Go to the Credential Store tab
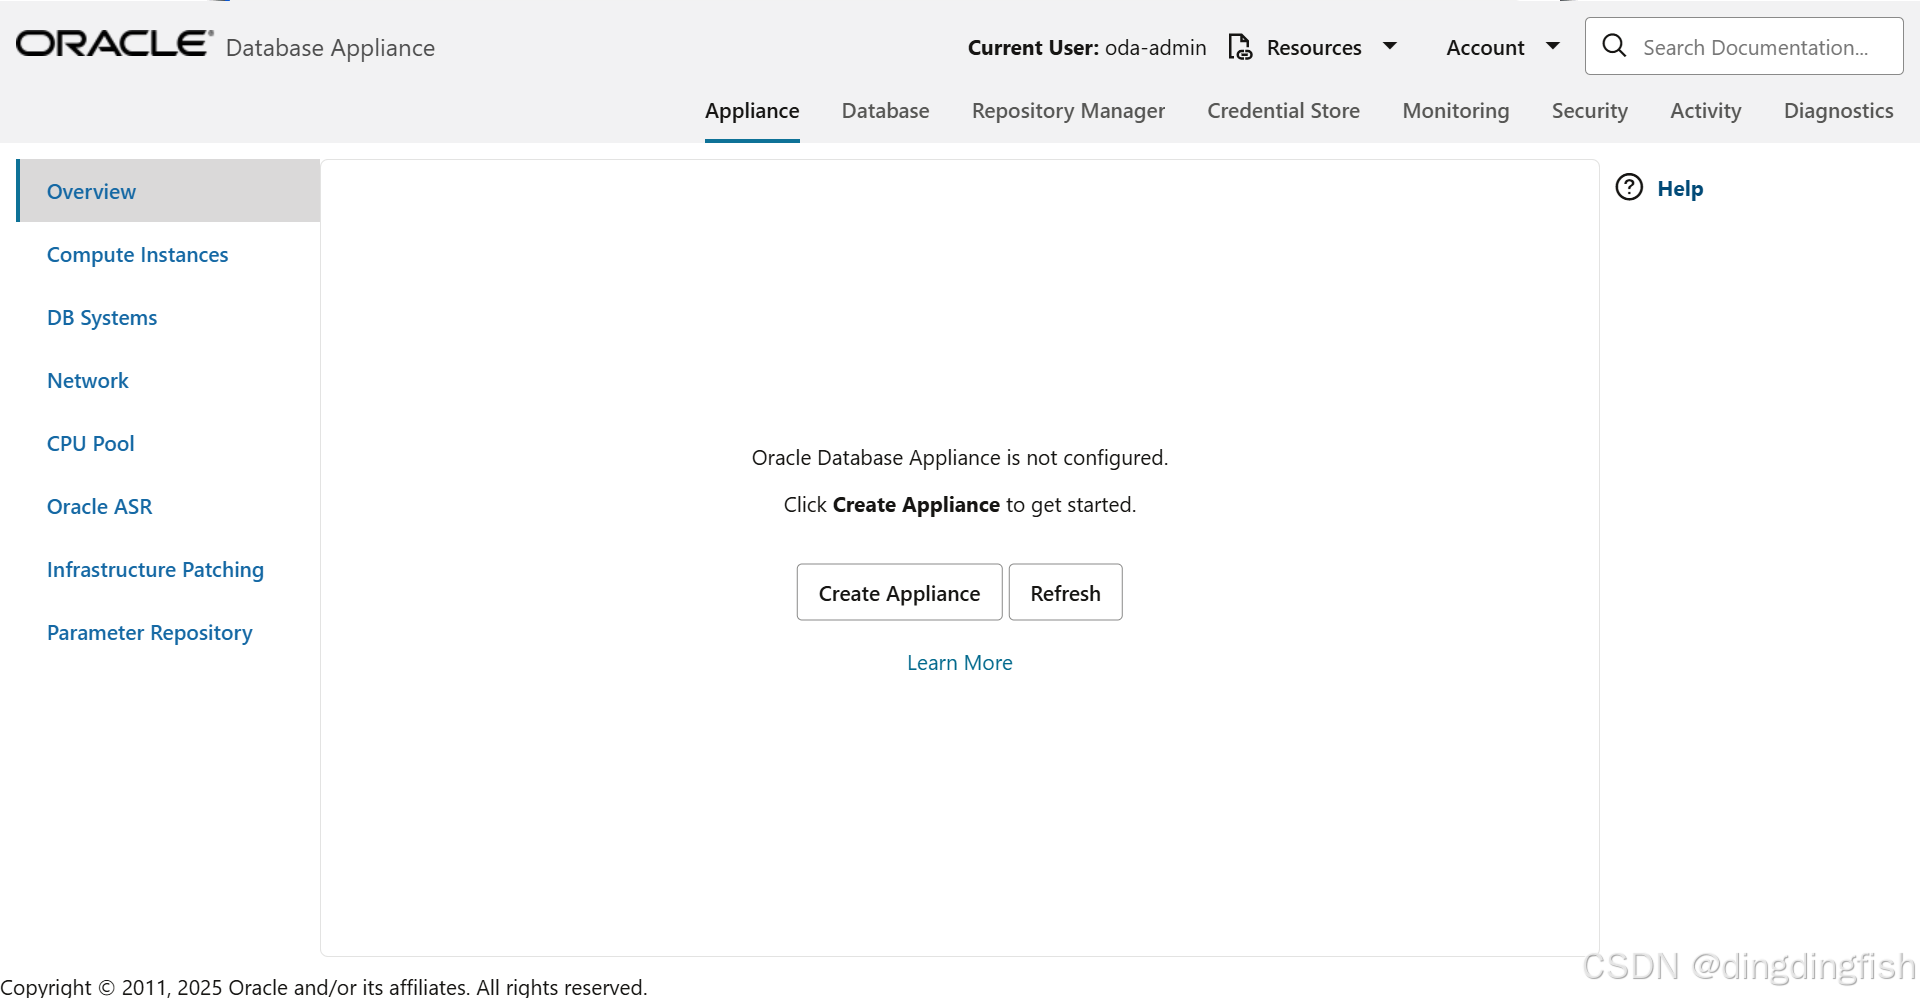This screenshot has height=998, width=1920. [x=1283, y=111]
